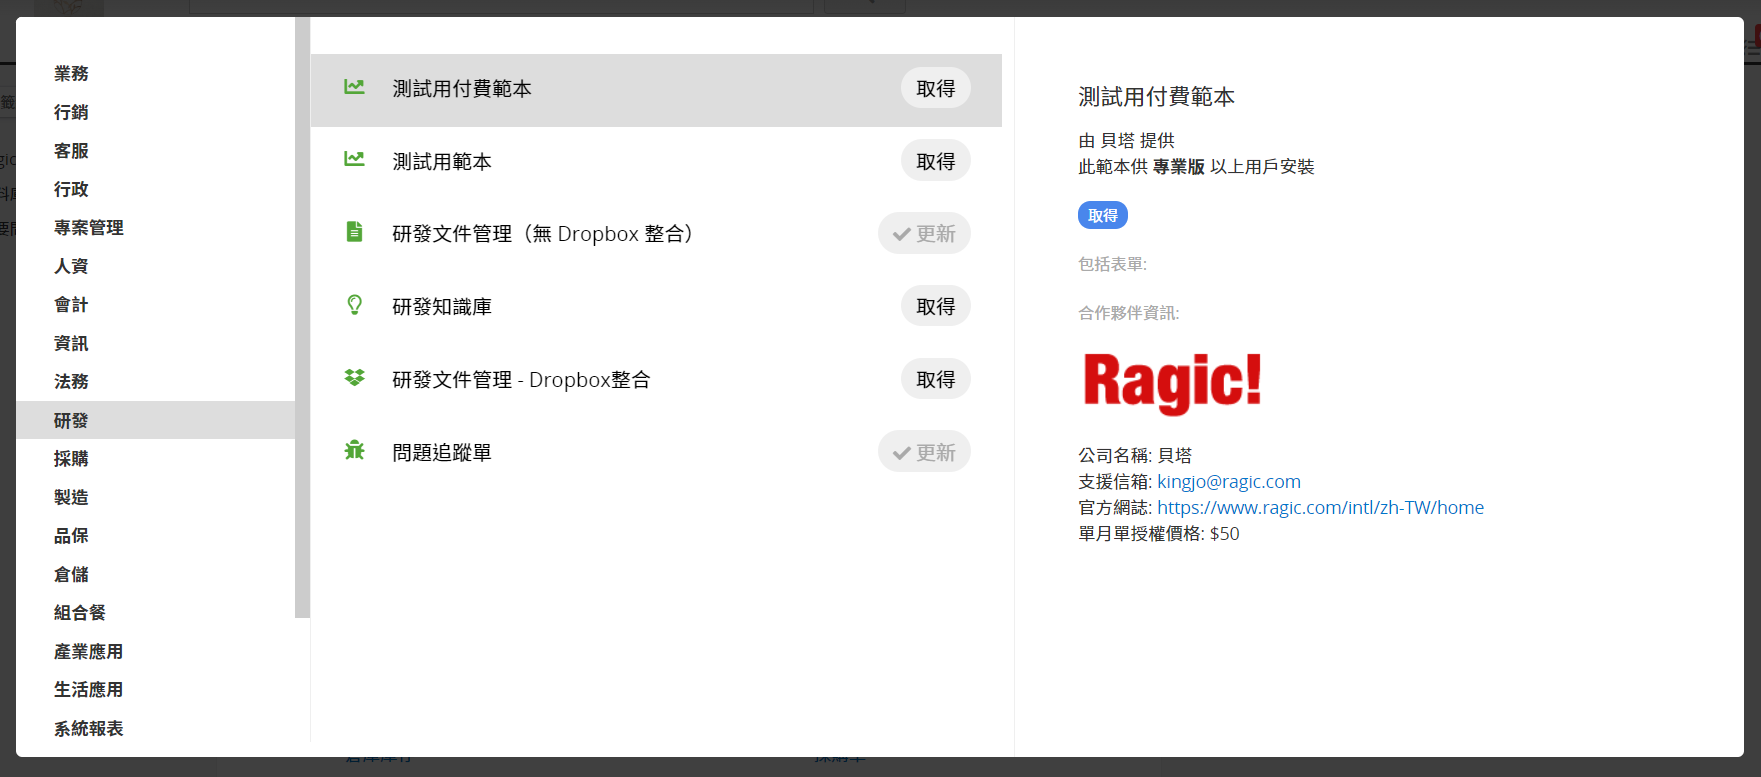Image resolution: width=1761 pixels, height=777 pixels.
Task: Get the 研發知識庫 template
Action: point(936,306)
